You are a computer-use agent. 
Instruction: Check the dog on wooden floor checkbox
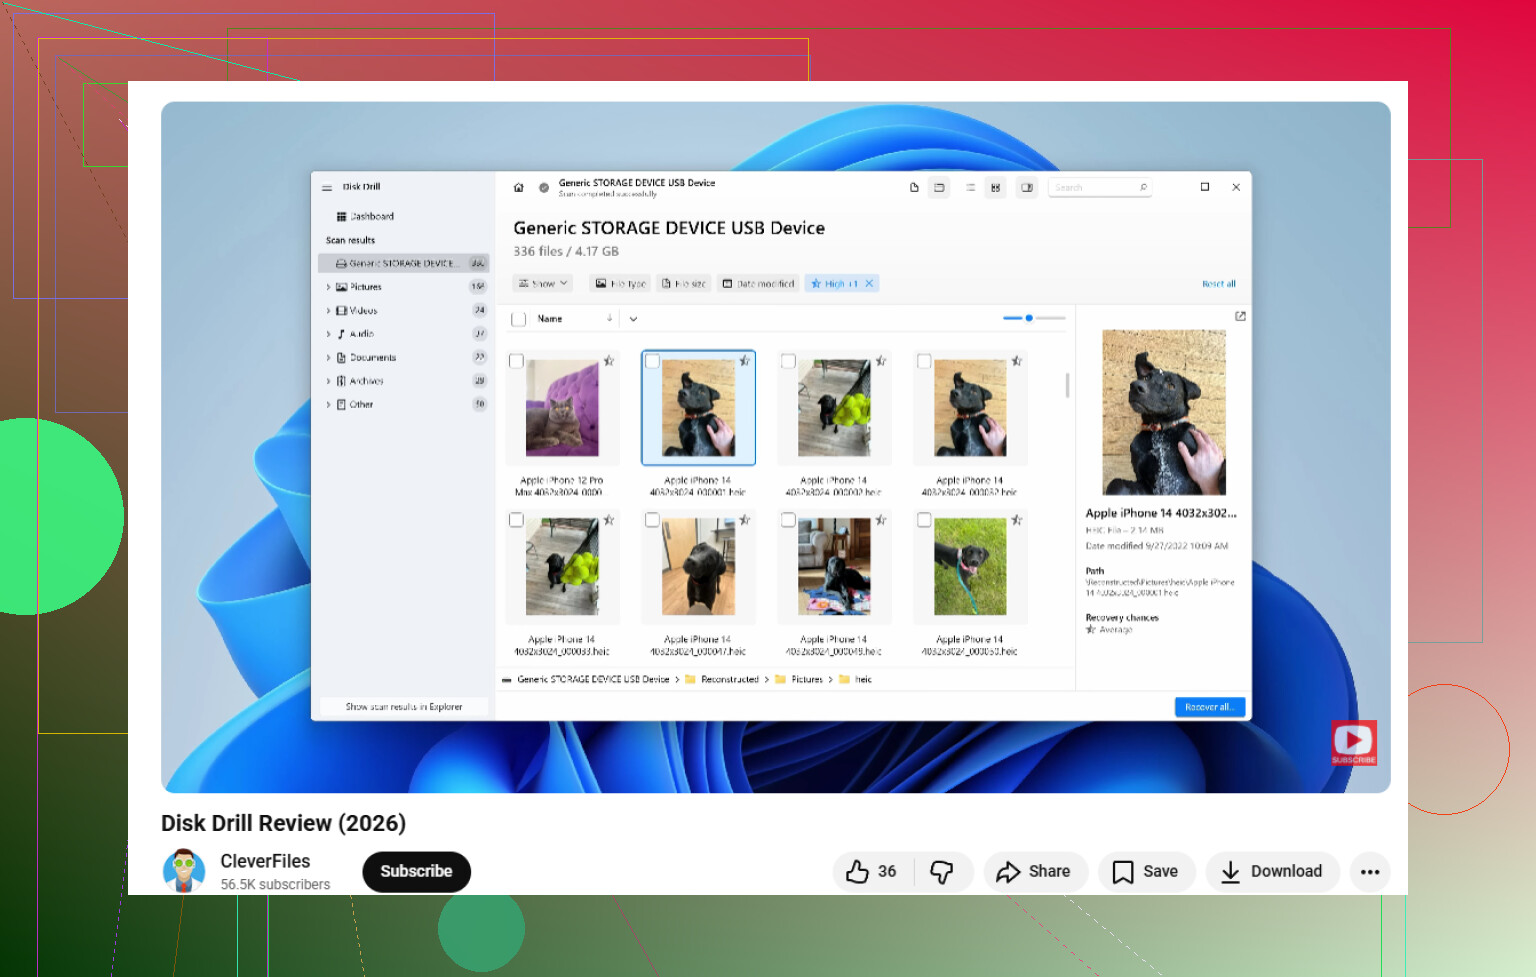coord(652,520)
